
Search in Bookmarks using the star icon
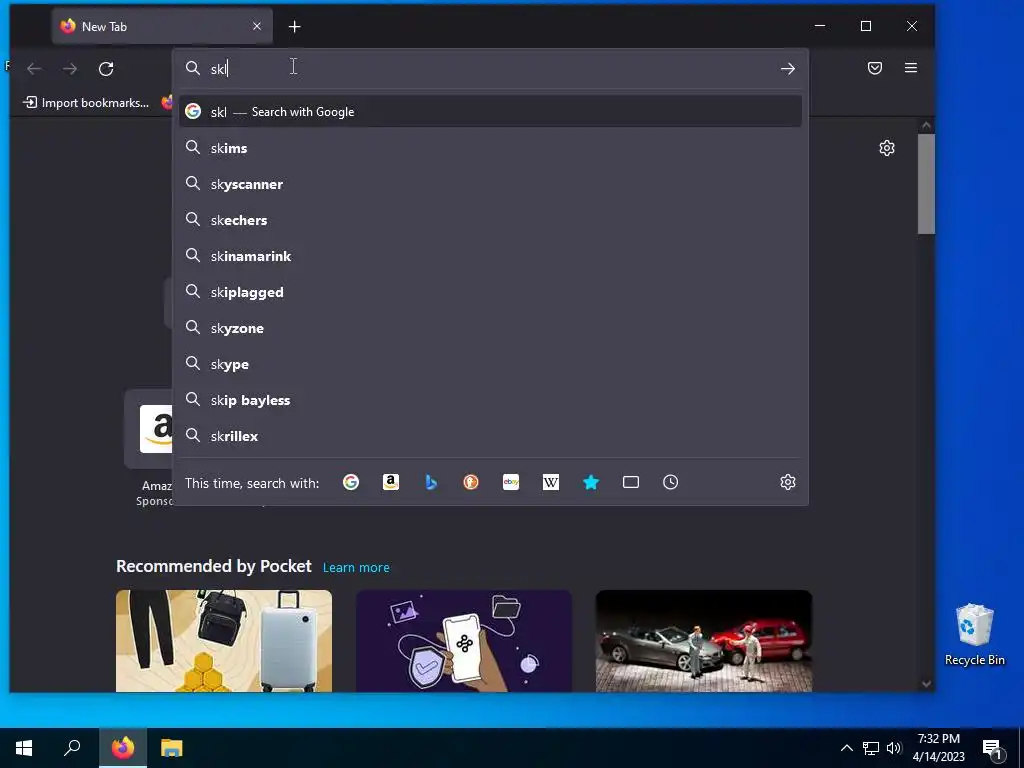[x=591, y=483]
